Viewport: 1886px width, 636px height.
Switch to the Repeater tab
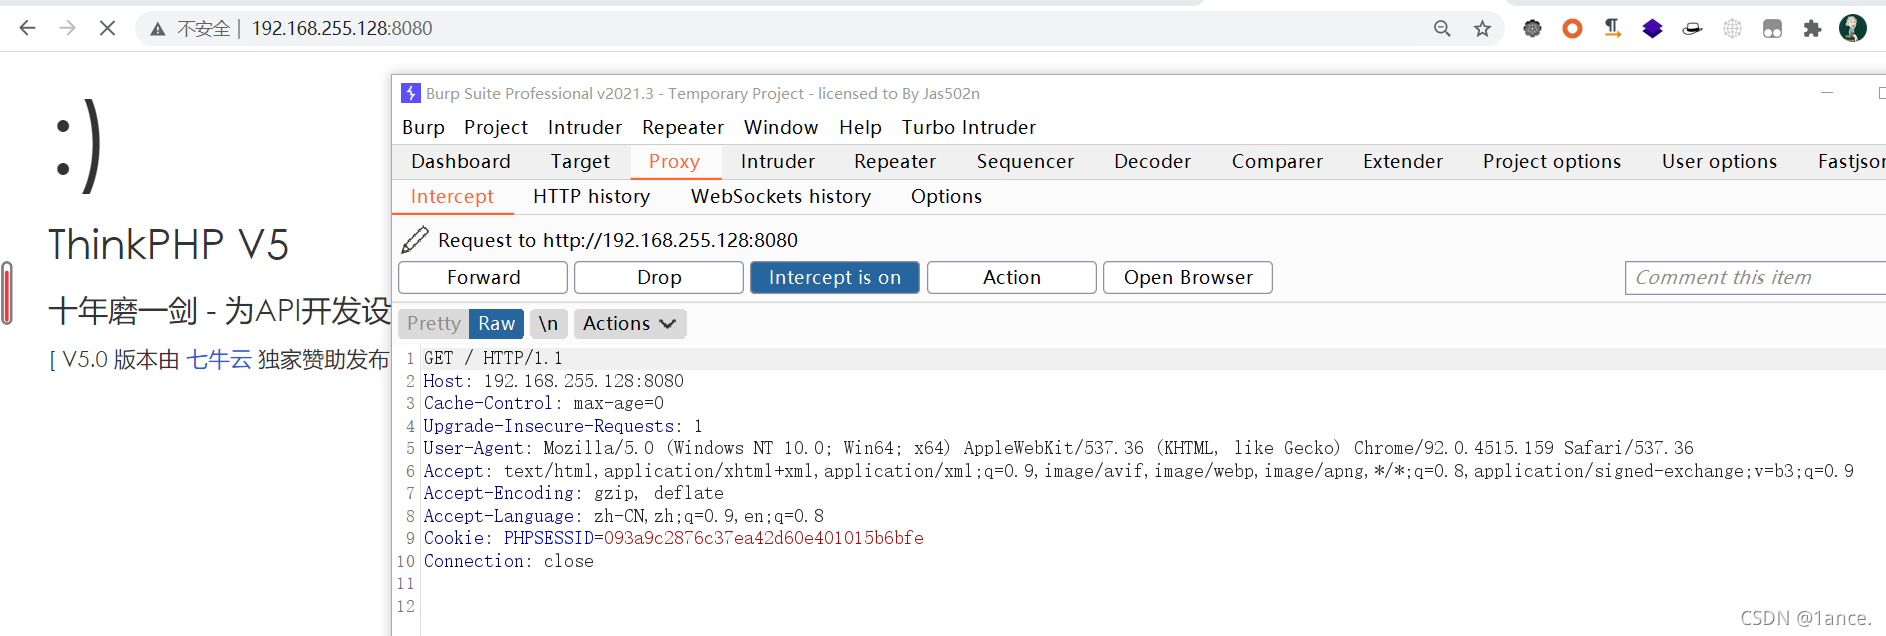tap(895, 161)
